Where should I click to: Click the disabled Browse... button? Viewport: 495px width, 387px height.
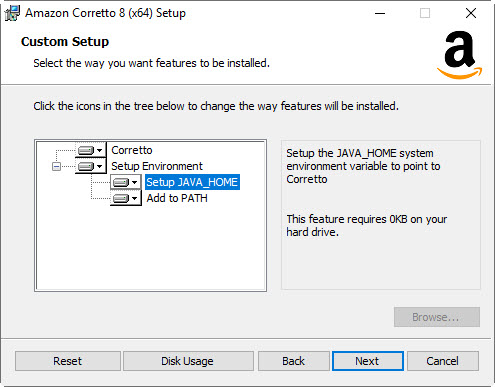[437, 317]
